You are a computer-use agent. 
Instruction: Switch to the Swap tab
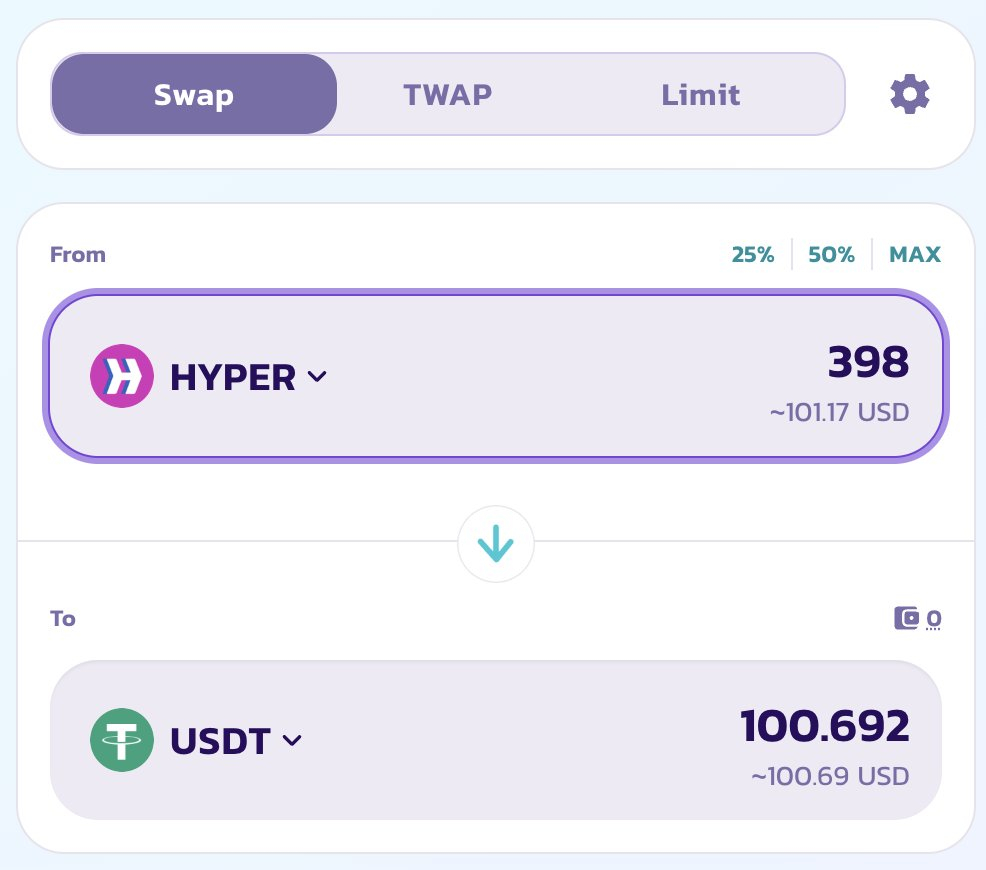click(x=194, y=95)
